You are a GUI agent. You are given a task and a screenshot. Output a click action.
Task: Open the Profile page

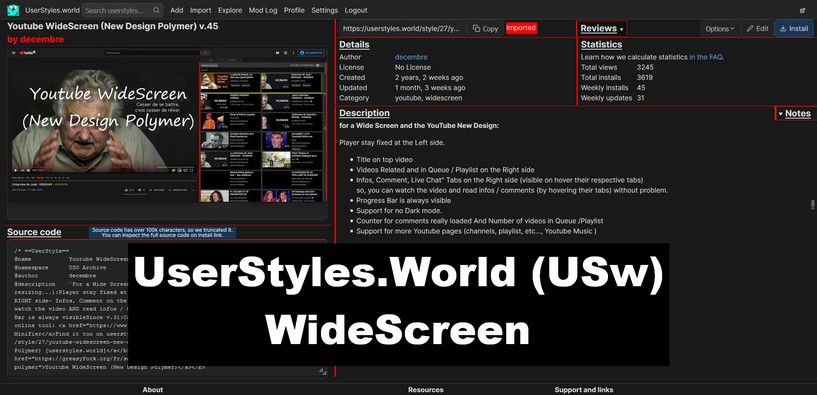coord(294,10)
